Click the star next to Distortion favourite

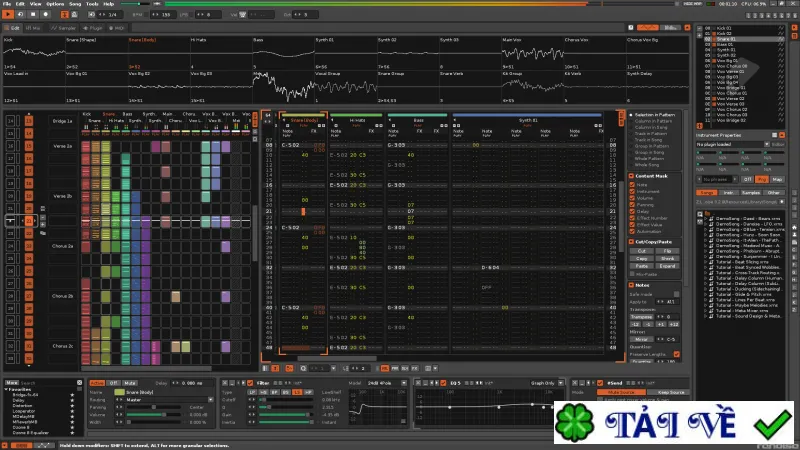72,406
